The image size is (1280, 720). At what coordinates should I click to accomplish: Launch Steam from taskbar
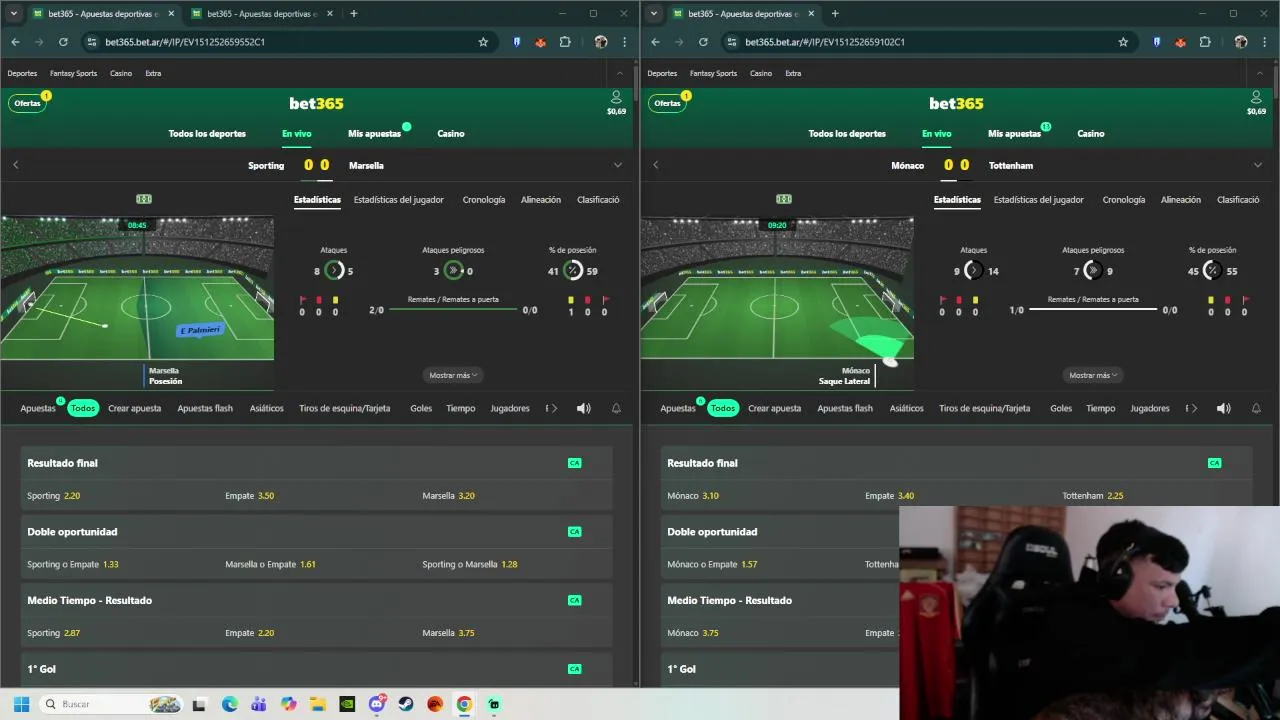pos(406,704)
